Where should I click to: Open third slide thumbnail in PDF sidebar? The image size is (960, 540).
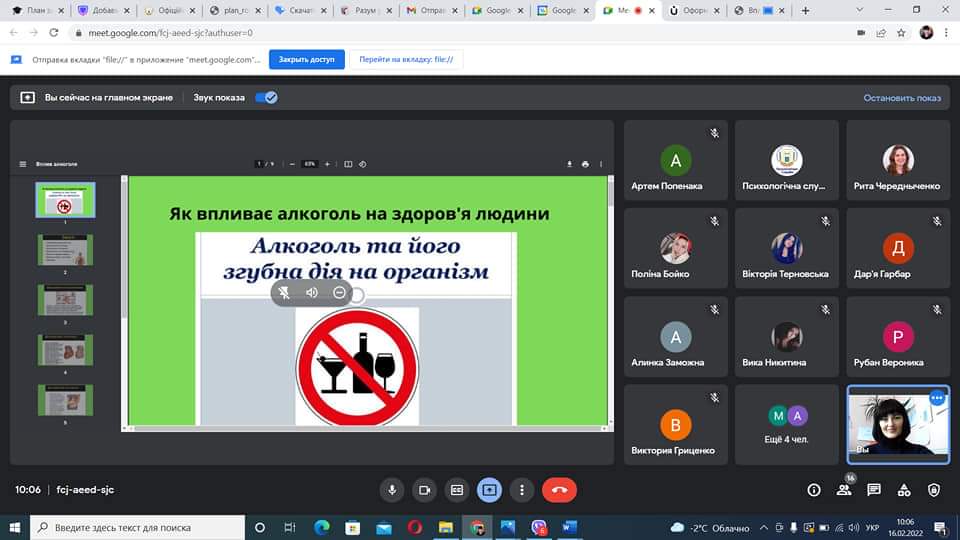click(65, 300)
